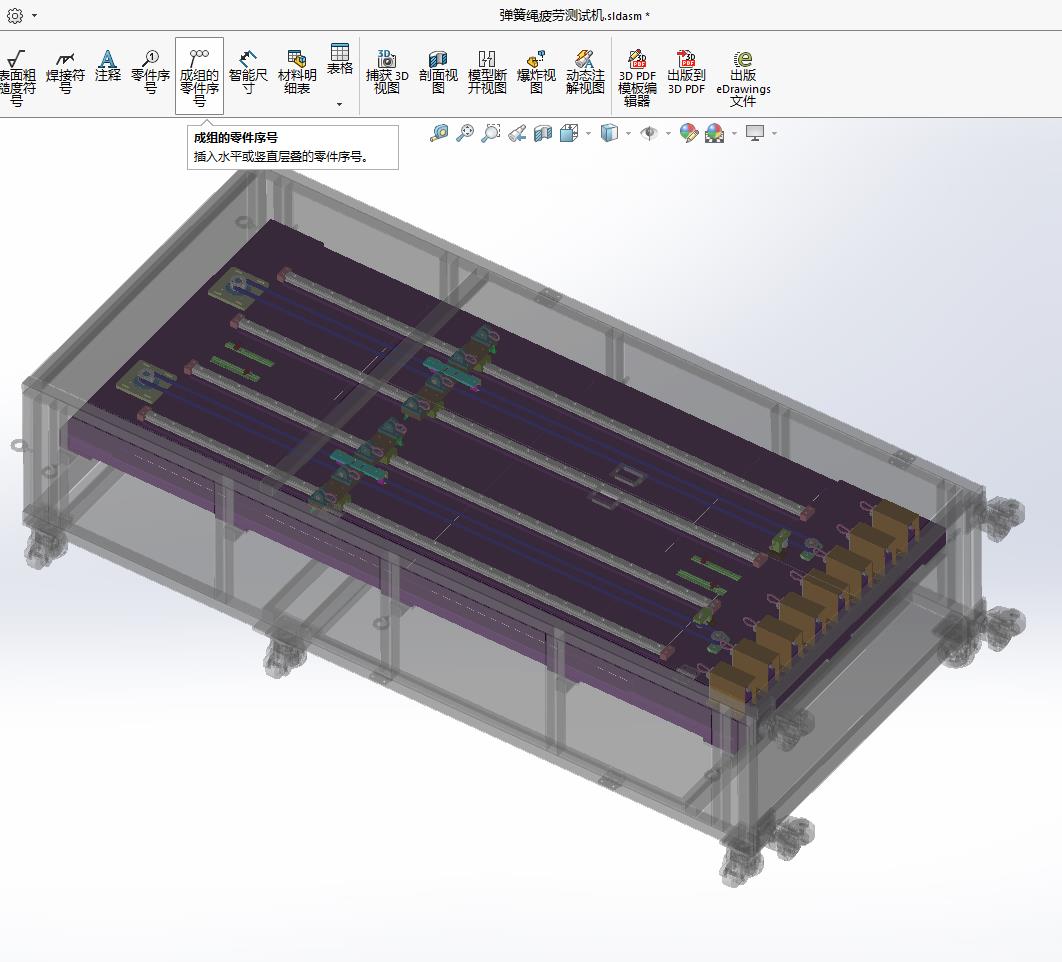
Task: Expand the Apply Scene dropdown arrow
Action: click(734, 133)
